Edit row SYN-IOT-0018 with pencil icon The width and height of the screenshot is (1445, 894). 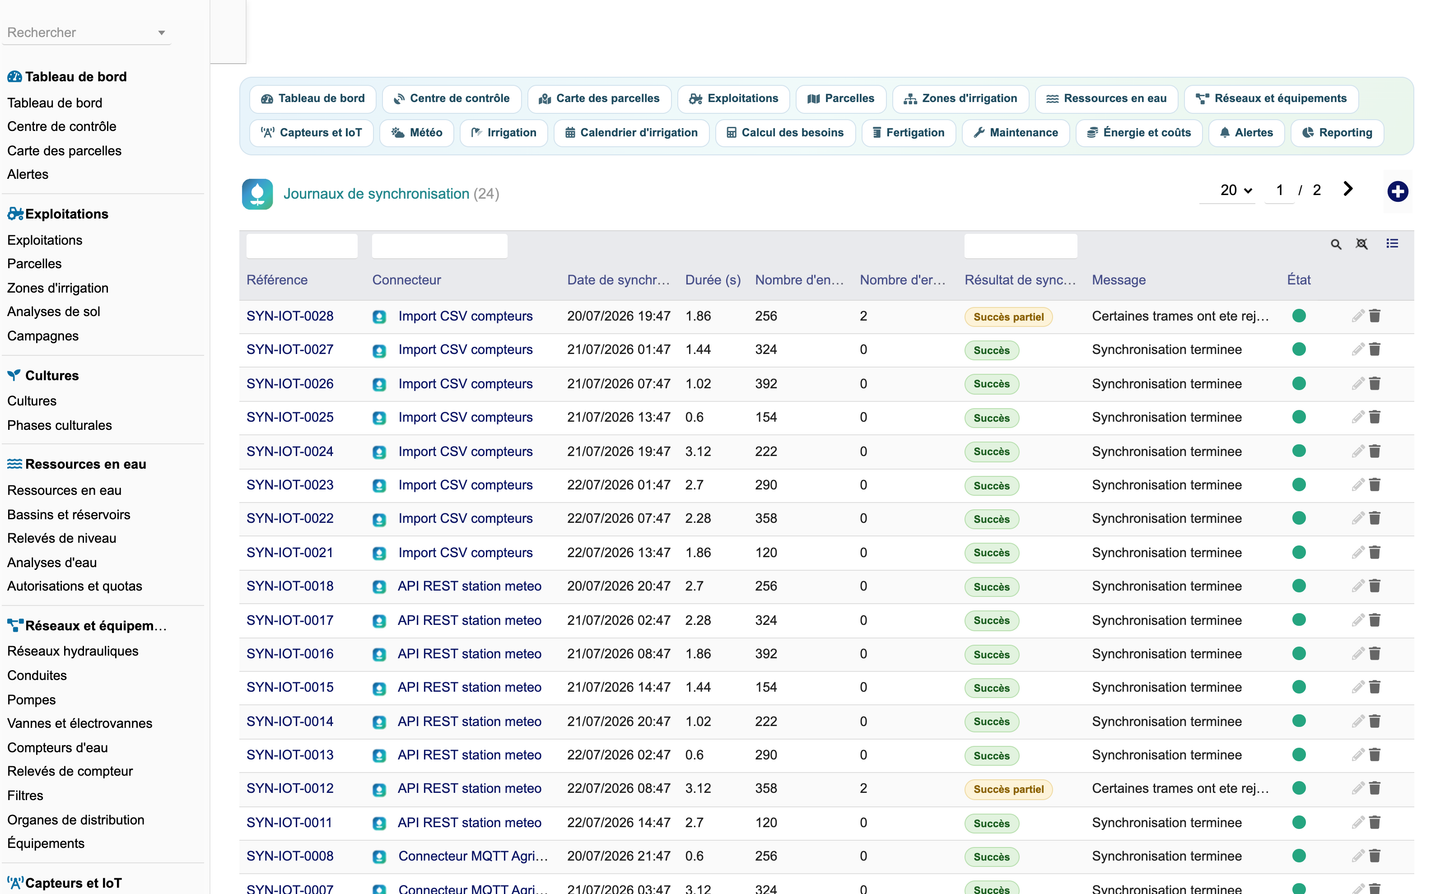click(1358, 586)
